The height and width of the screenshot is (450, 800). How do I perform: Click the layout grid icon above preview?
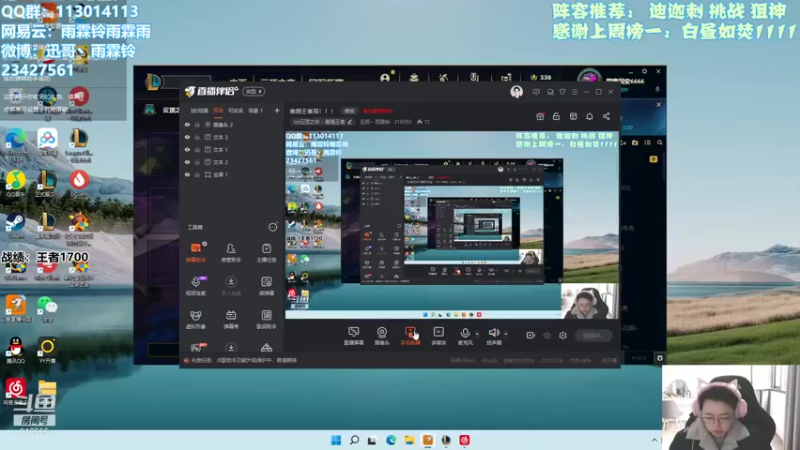573,116
